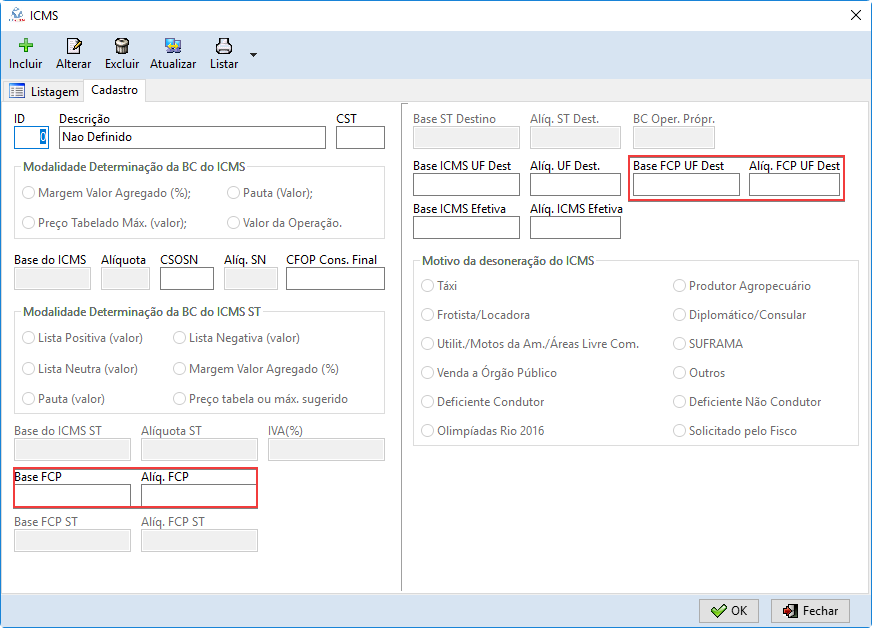
Task: Click the CSOSN input field
Action: (x=187, y=278)
